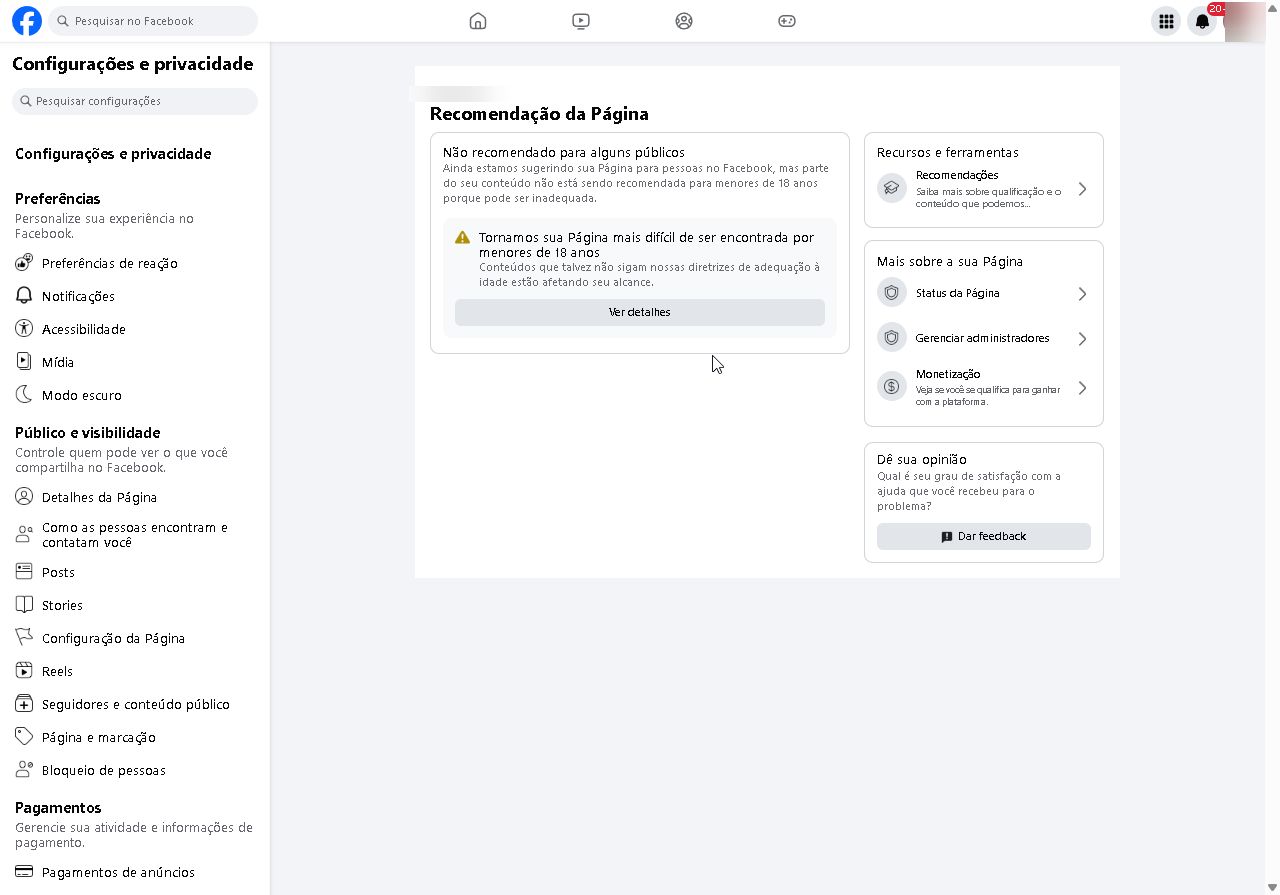Click the yellow warning triangle icon
This screenshot has width=1280, height=895.
[x=462, y=238]
